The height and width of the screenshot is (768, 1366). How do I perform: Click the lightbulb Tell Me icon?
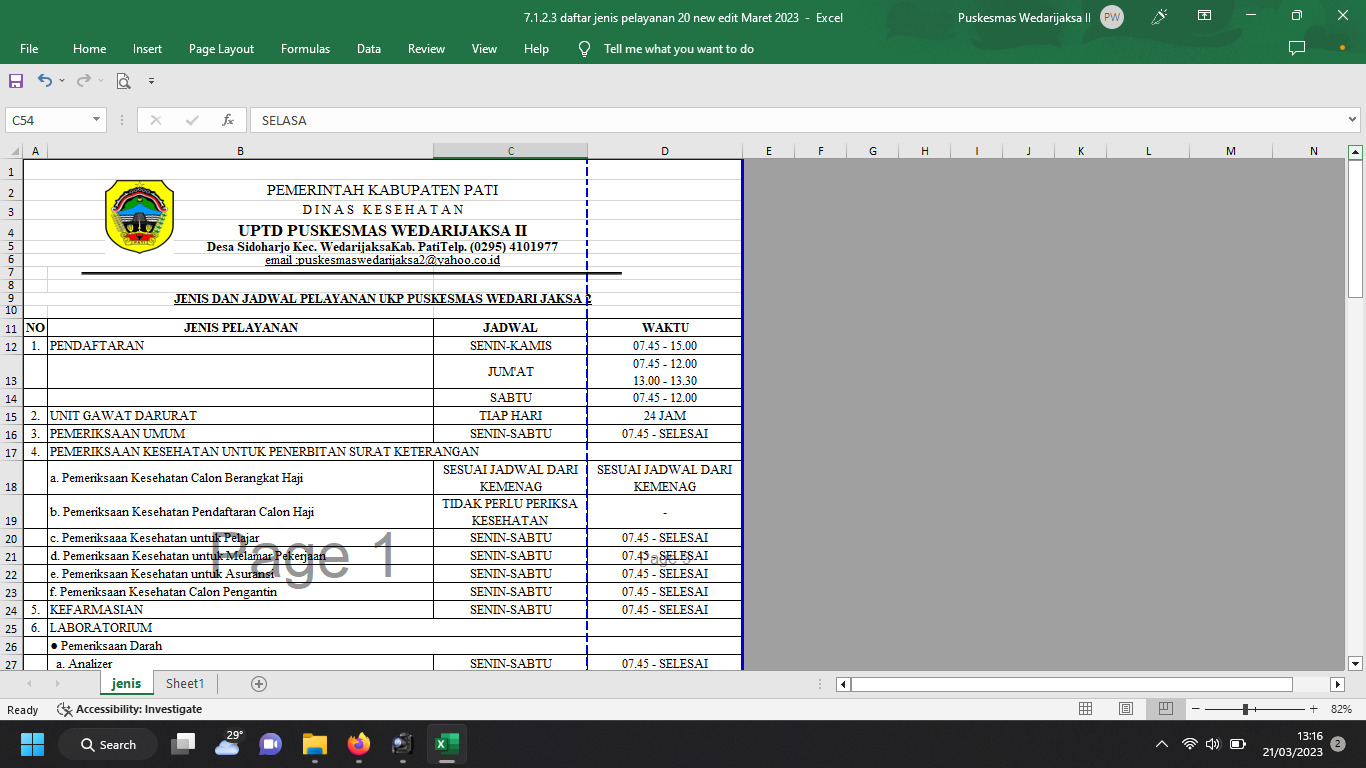[x=585, y=49]
